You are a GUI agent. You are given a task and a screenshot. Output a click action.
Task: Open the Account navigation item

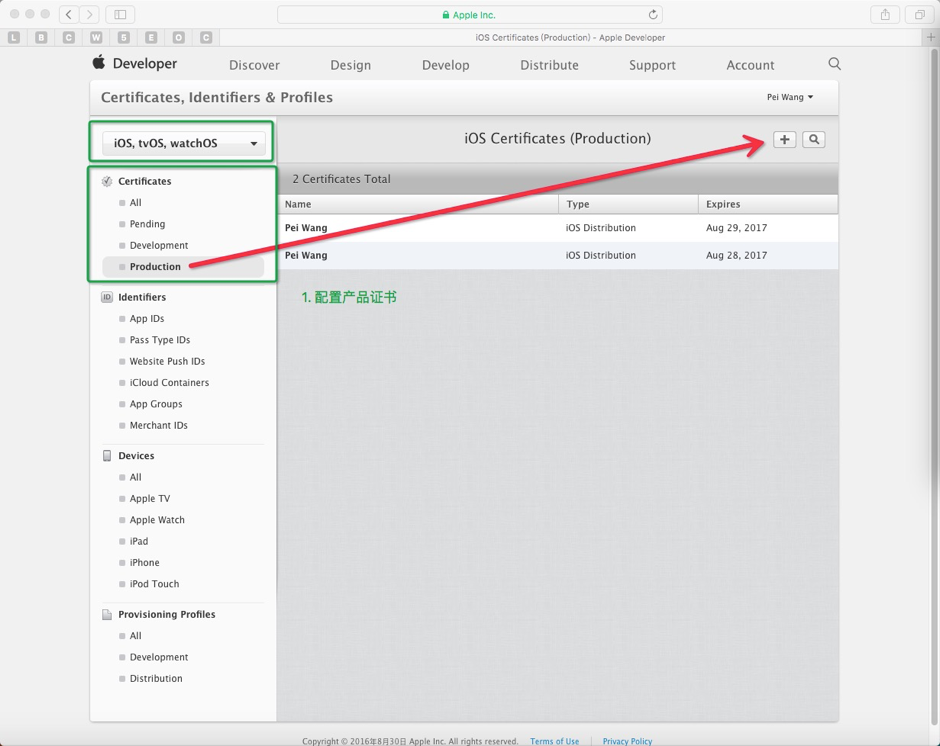(751, 65)
